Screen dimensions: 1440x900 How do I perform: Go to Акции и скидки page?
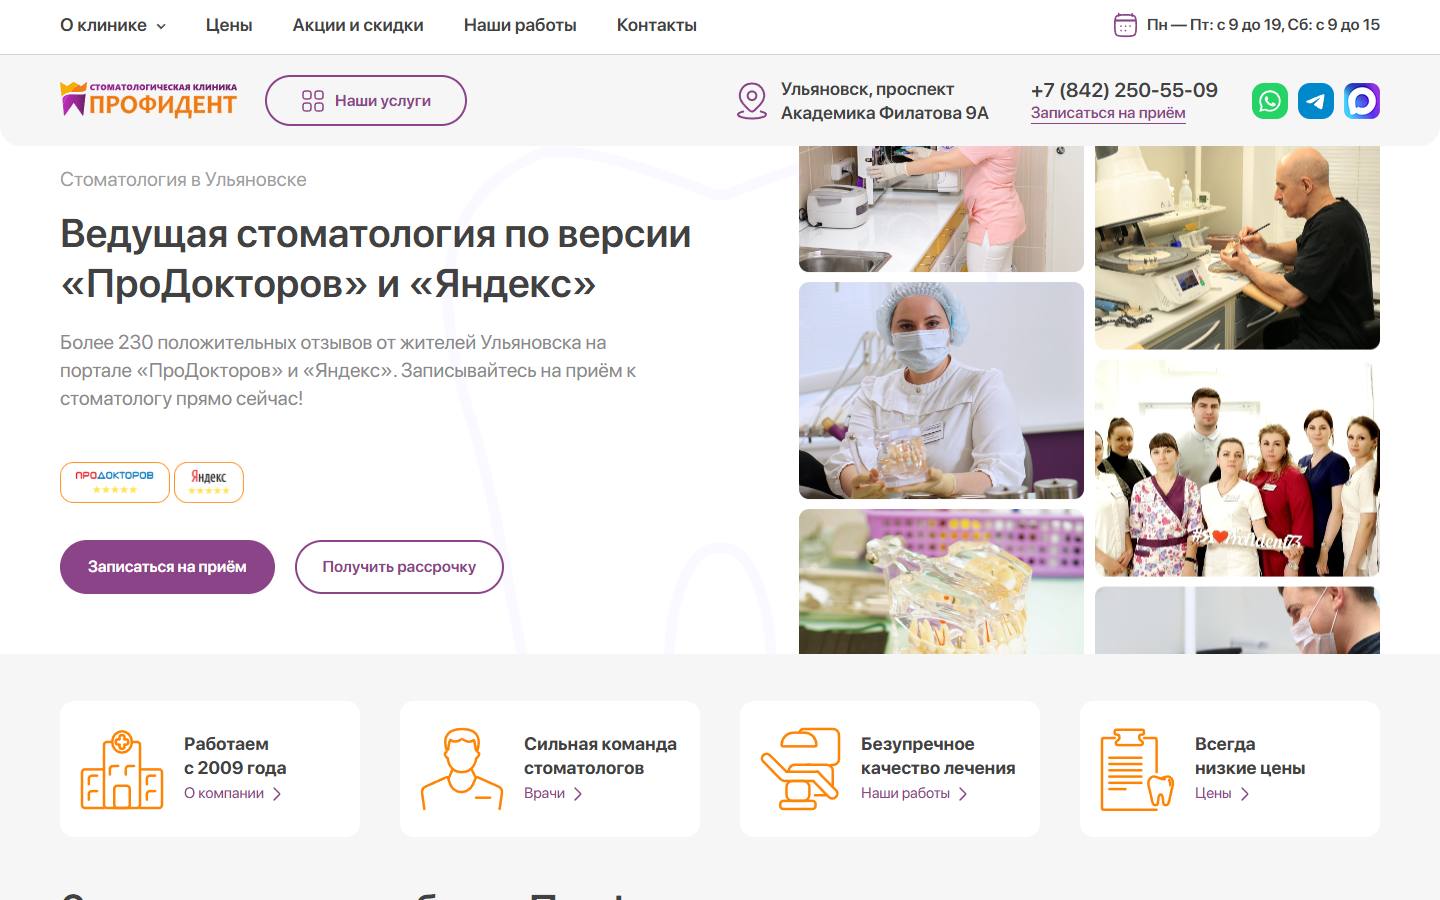pyautogui.click(x=358, y=25)
